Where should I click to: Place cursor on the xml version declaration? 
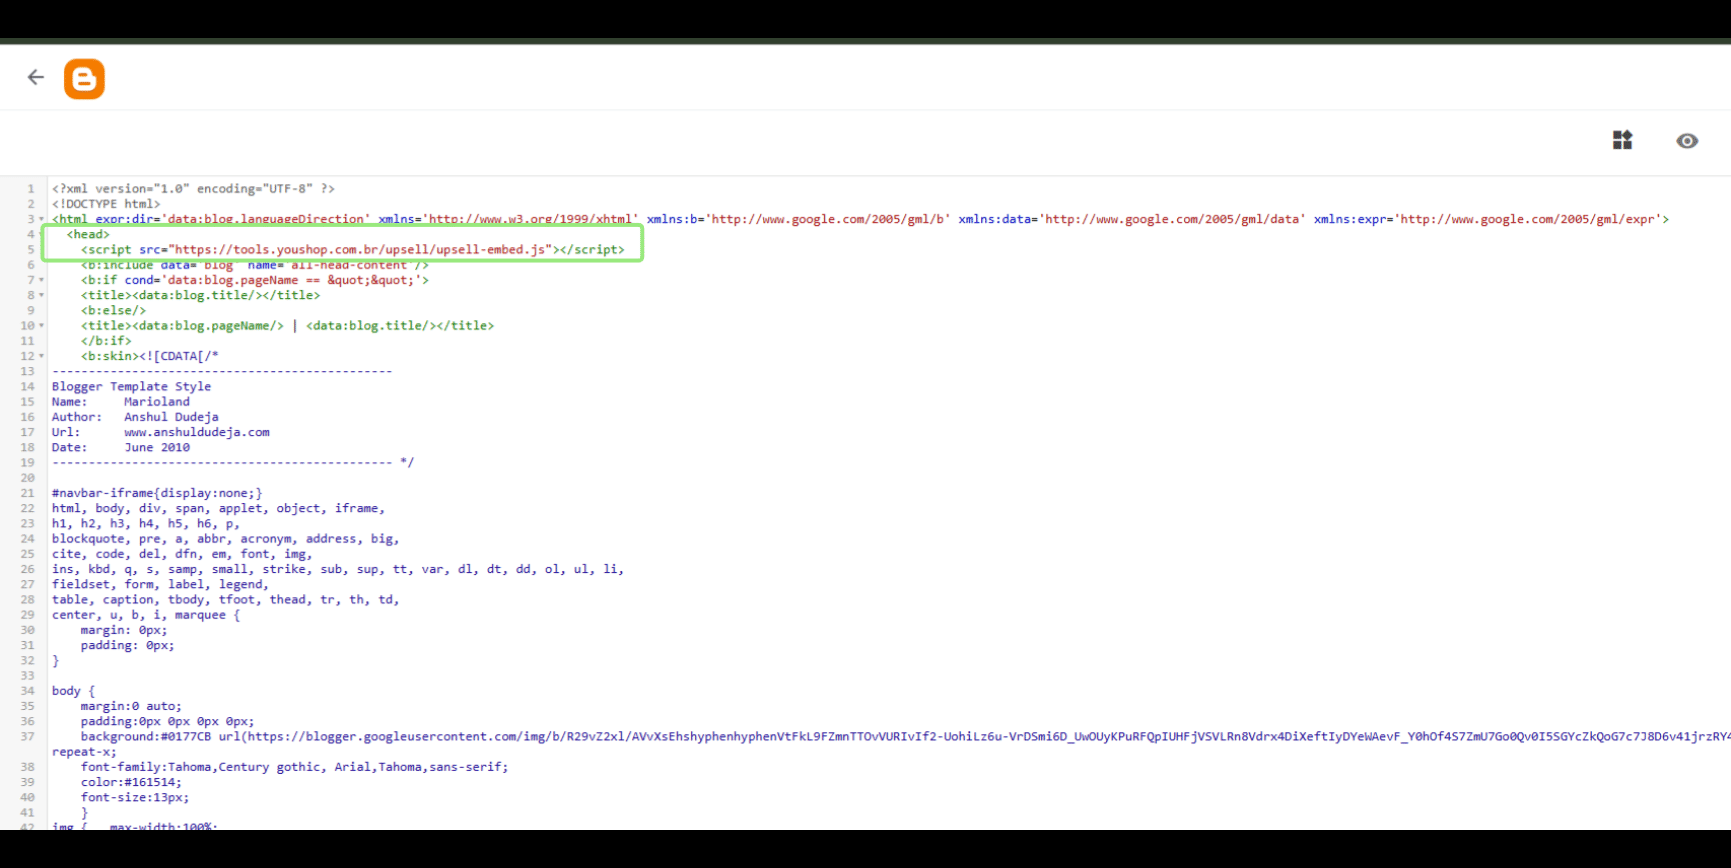coord(193,188)
